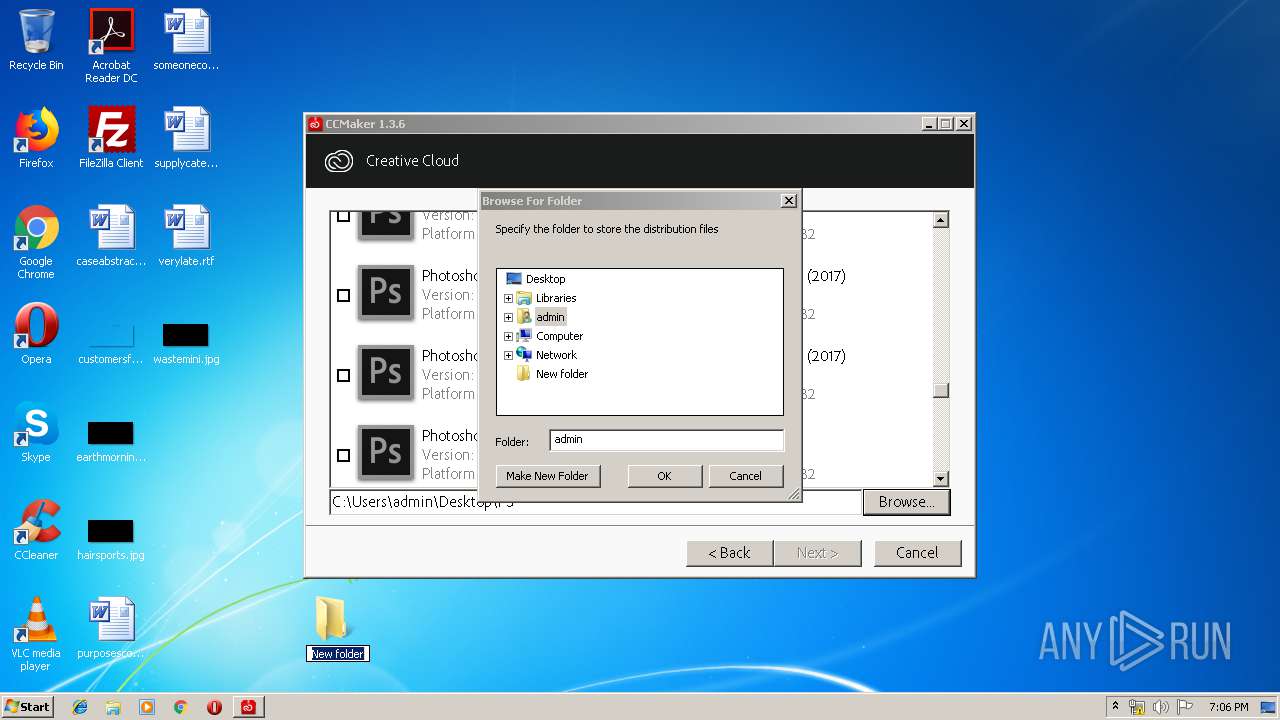Screen dimensions: 1280x720
Task: Open the VLC media player shortcut
Action: 36,634
